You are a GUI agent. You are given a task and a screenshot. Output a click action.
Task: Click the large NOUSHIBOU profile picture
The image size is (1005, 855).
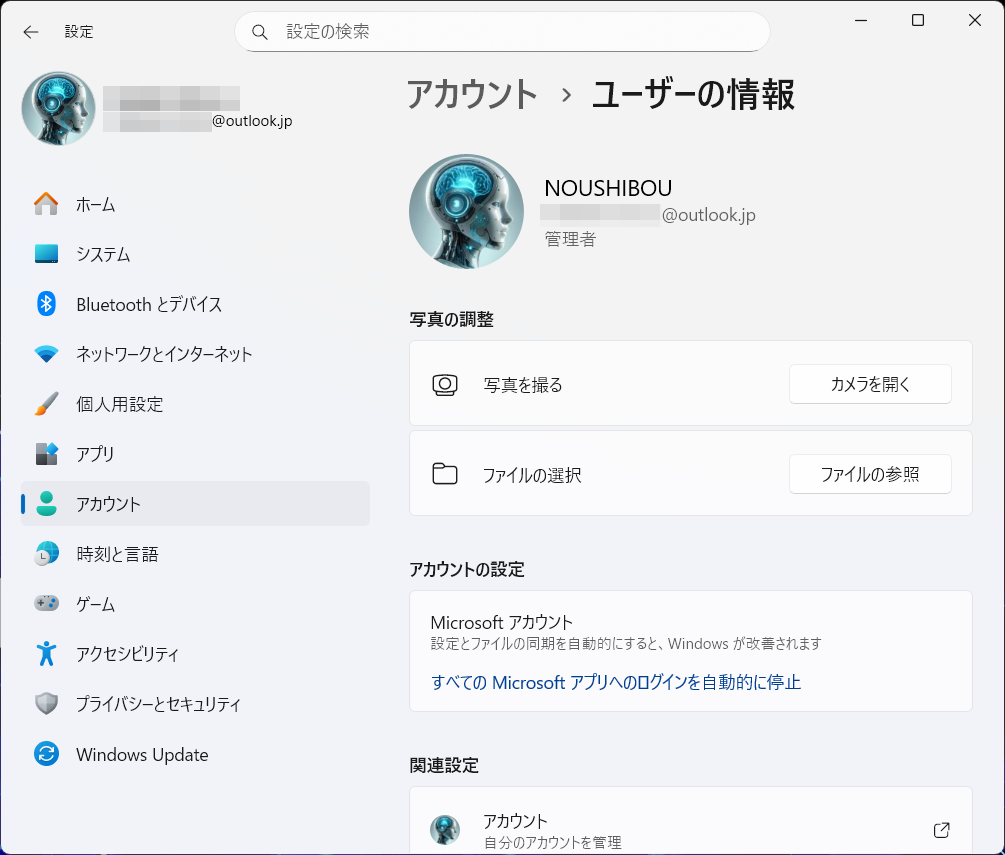(466, 212)
